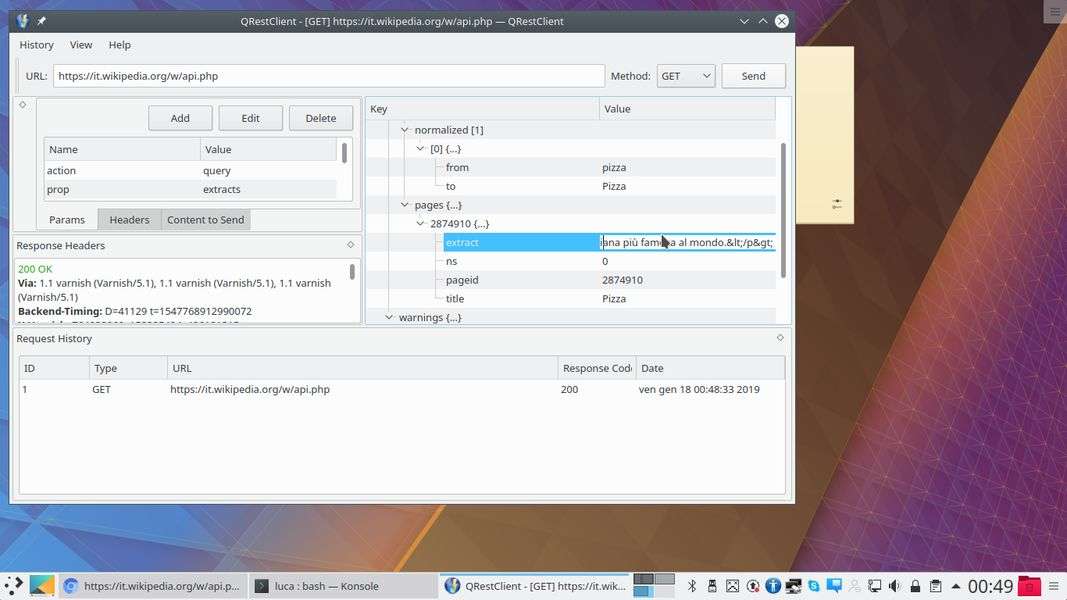
Task: Expand the warnings node in response tree
Action: (390, 318)
